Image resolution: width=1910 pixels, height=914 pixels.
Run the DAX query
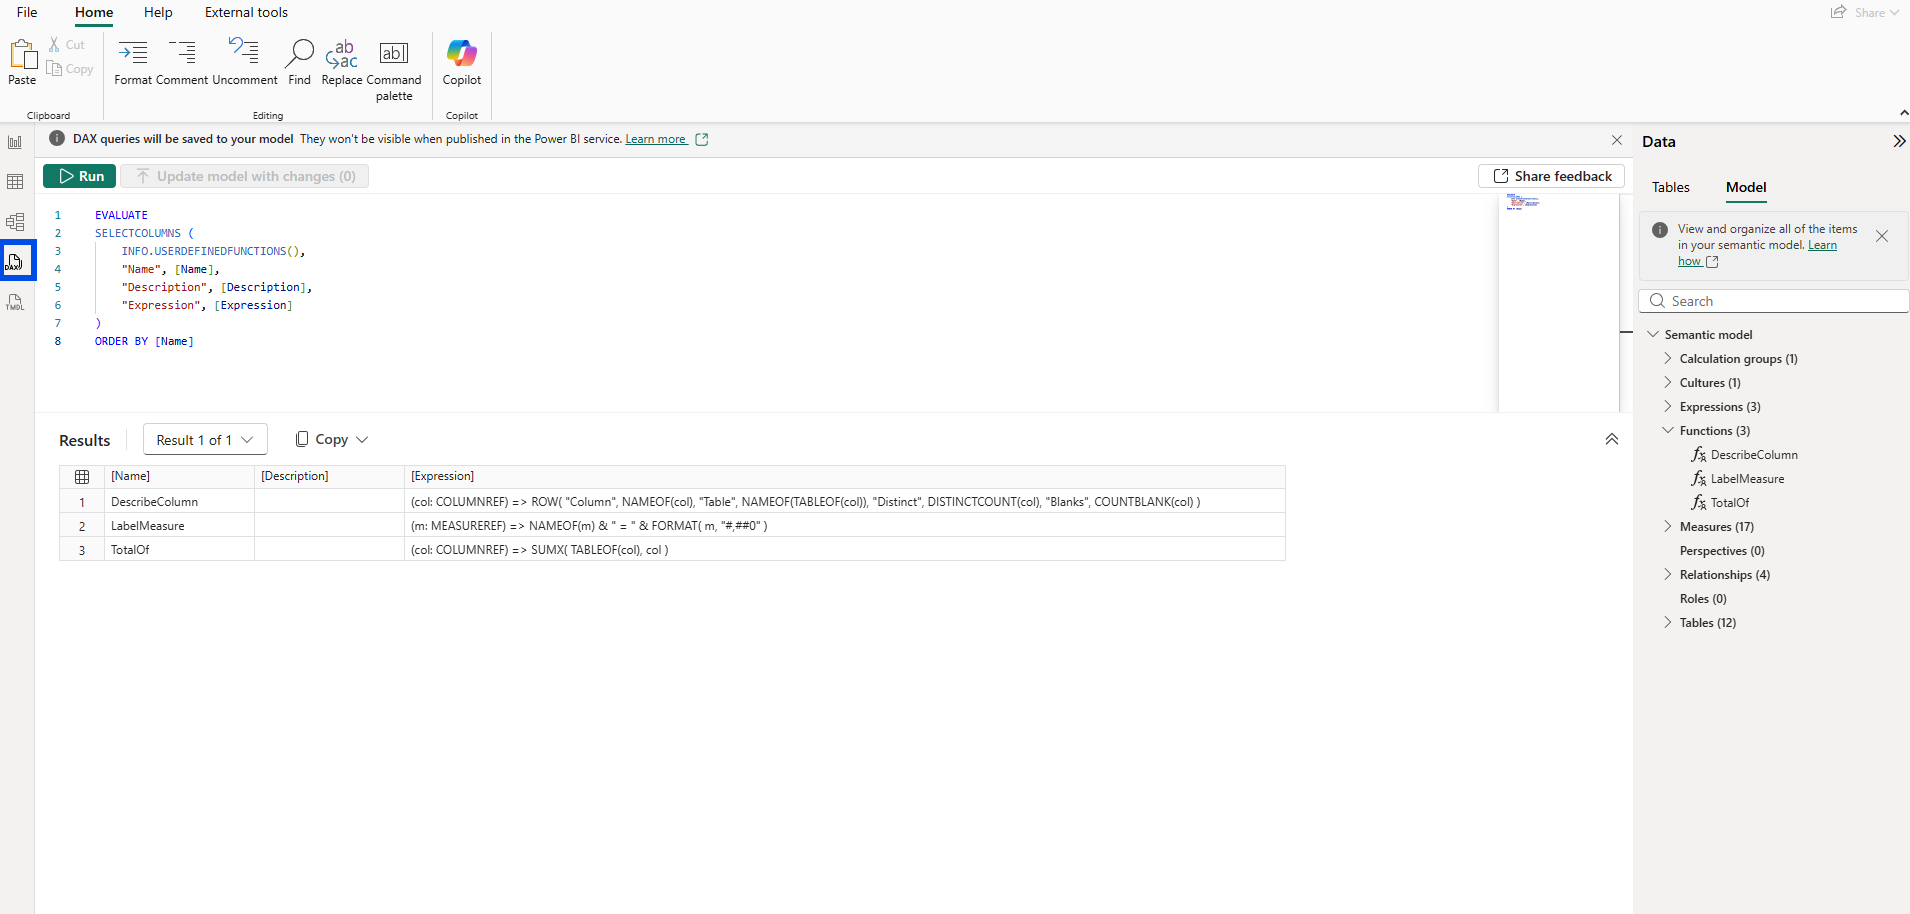tap(80, 176)
